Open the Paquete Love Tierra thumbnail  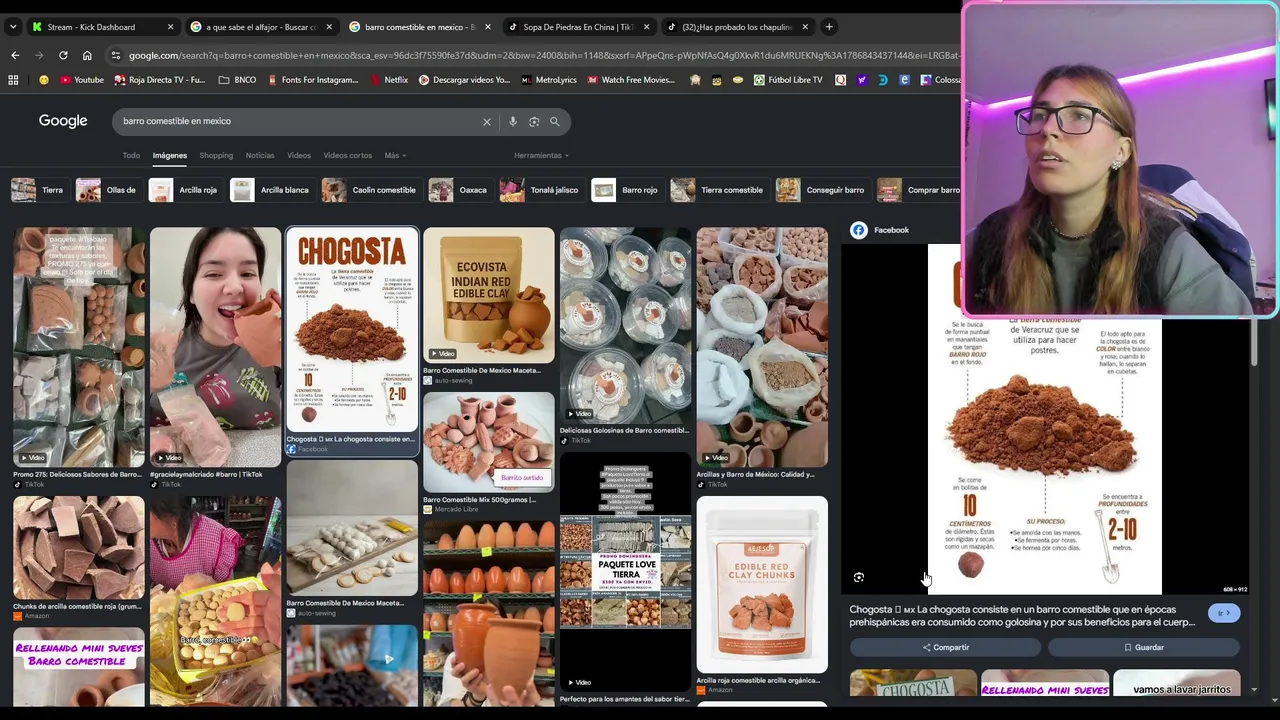pos(625,573)
